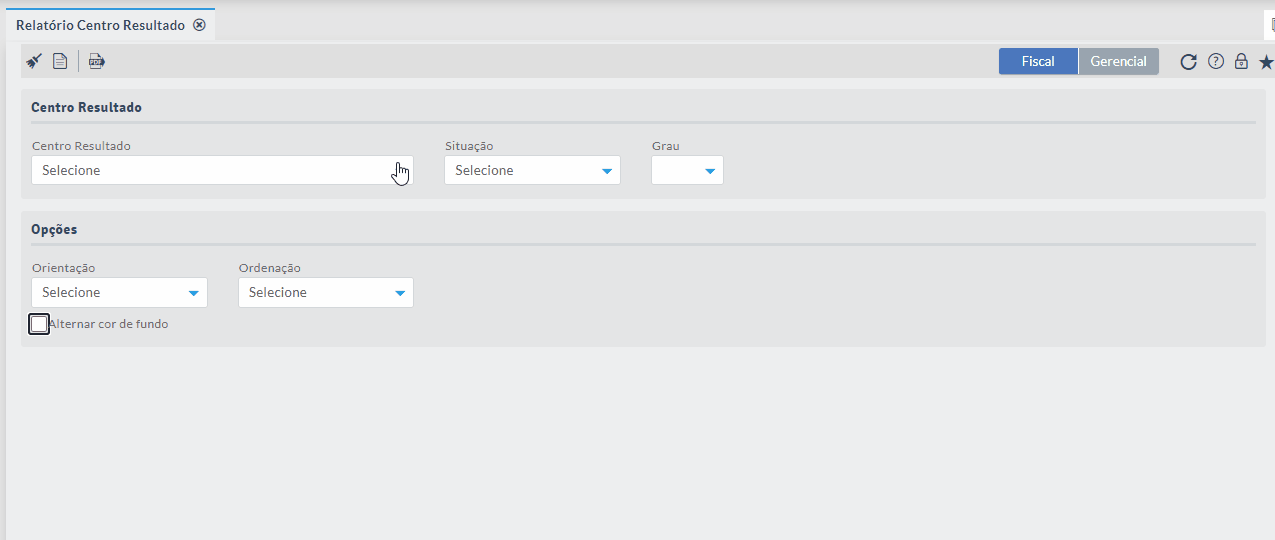Click the Opções section header

pyautogui.click(x=54, y=229)
